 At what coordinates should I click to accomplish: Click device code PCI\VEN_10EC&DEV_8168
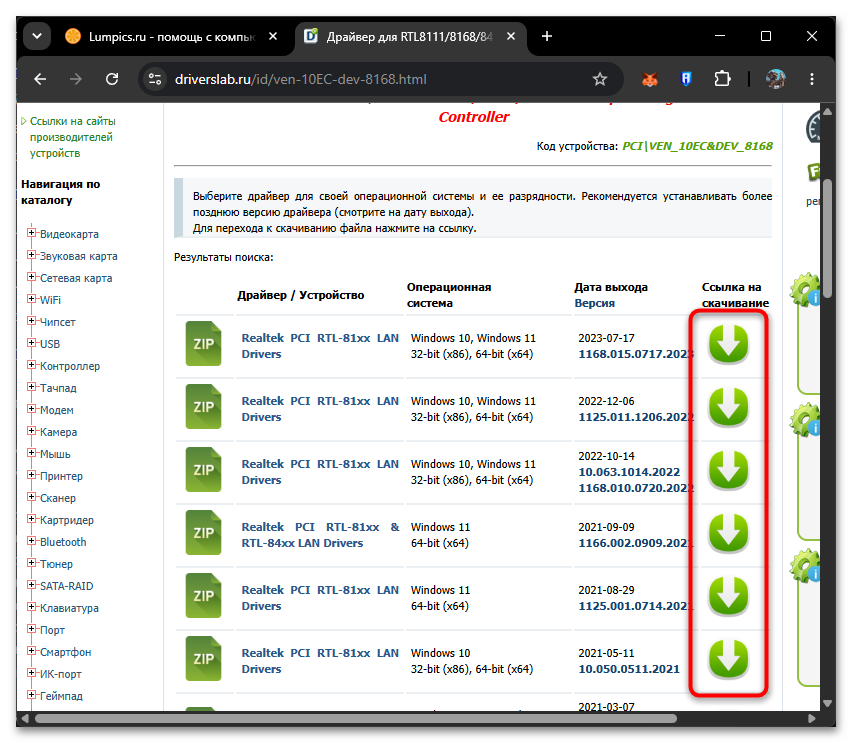coord(697,146)
